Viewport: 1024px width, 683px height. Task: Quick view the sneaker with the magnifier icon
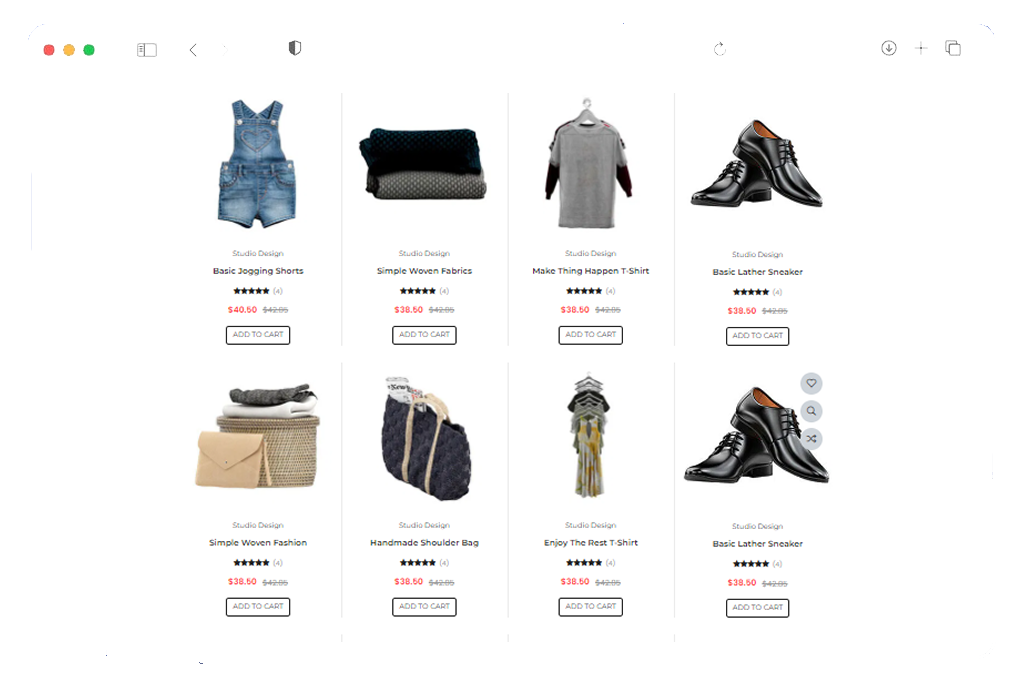pos(811,411)
